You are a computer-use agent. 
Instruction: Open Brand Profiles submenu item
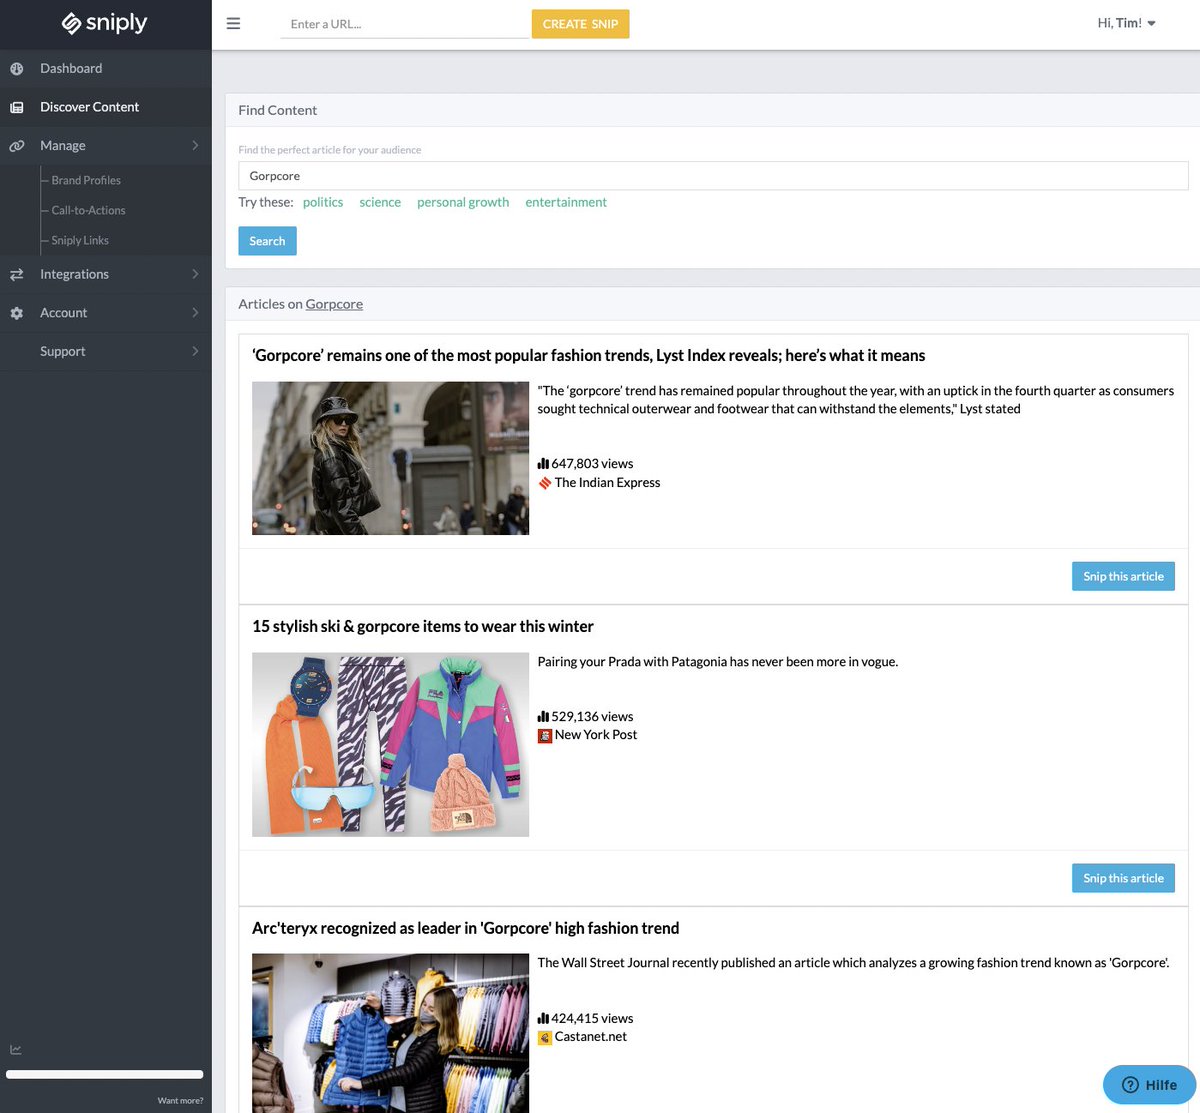86,180
